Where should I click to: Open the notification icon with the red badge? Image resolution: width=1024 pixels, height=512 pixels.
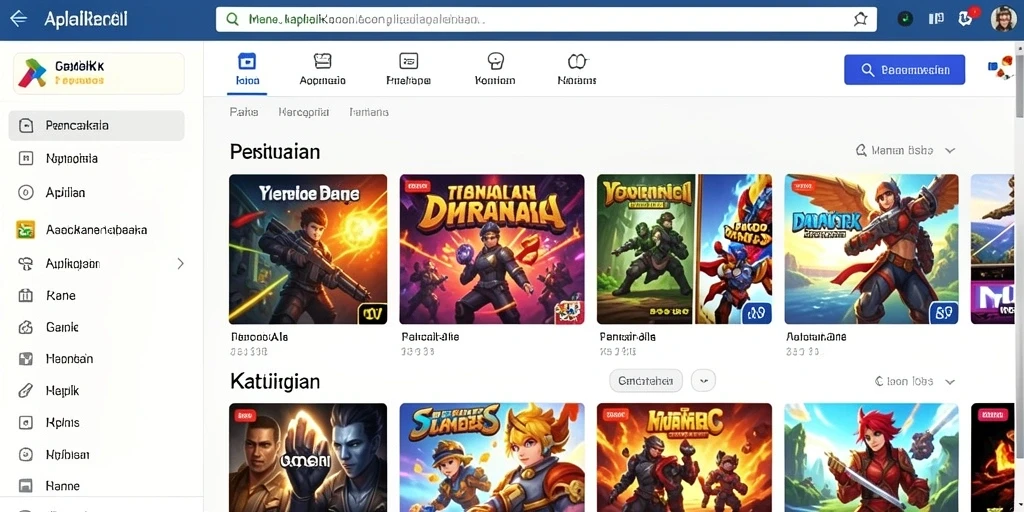tap(967, 18)
